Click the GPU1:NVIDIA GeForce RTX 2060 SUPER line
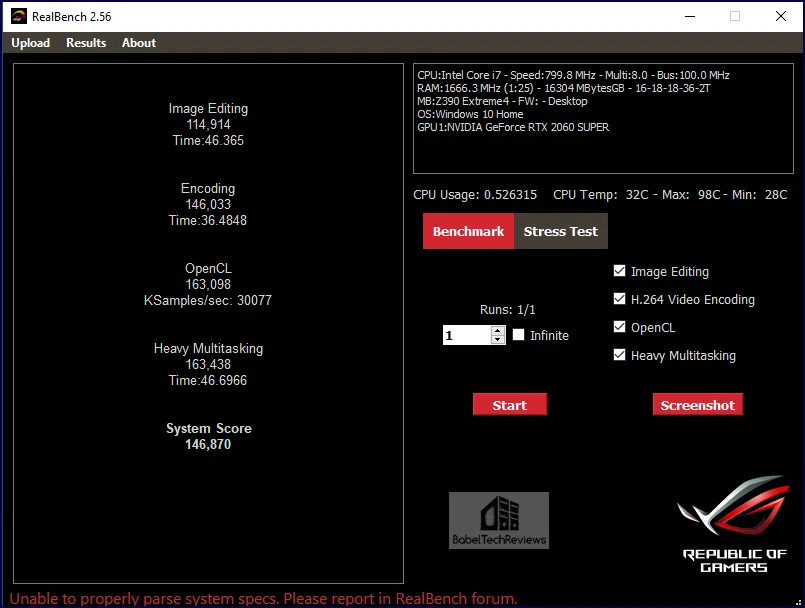This screenshot has height=608, width=805. tap(513, 127)
